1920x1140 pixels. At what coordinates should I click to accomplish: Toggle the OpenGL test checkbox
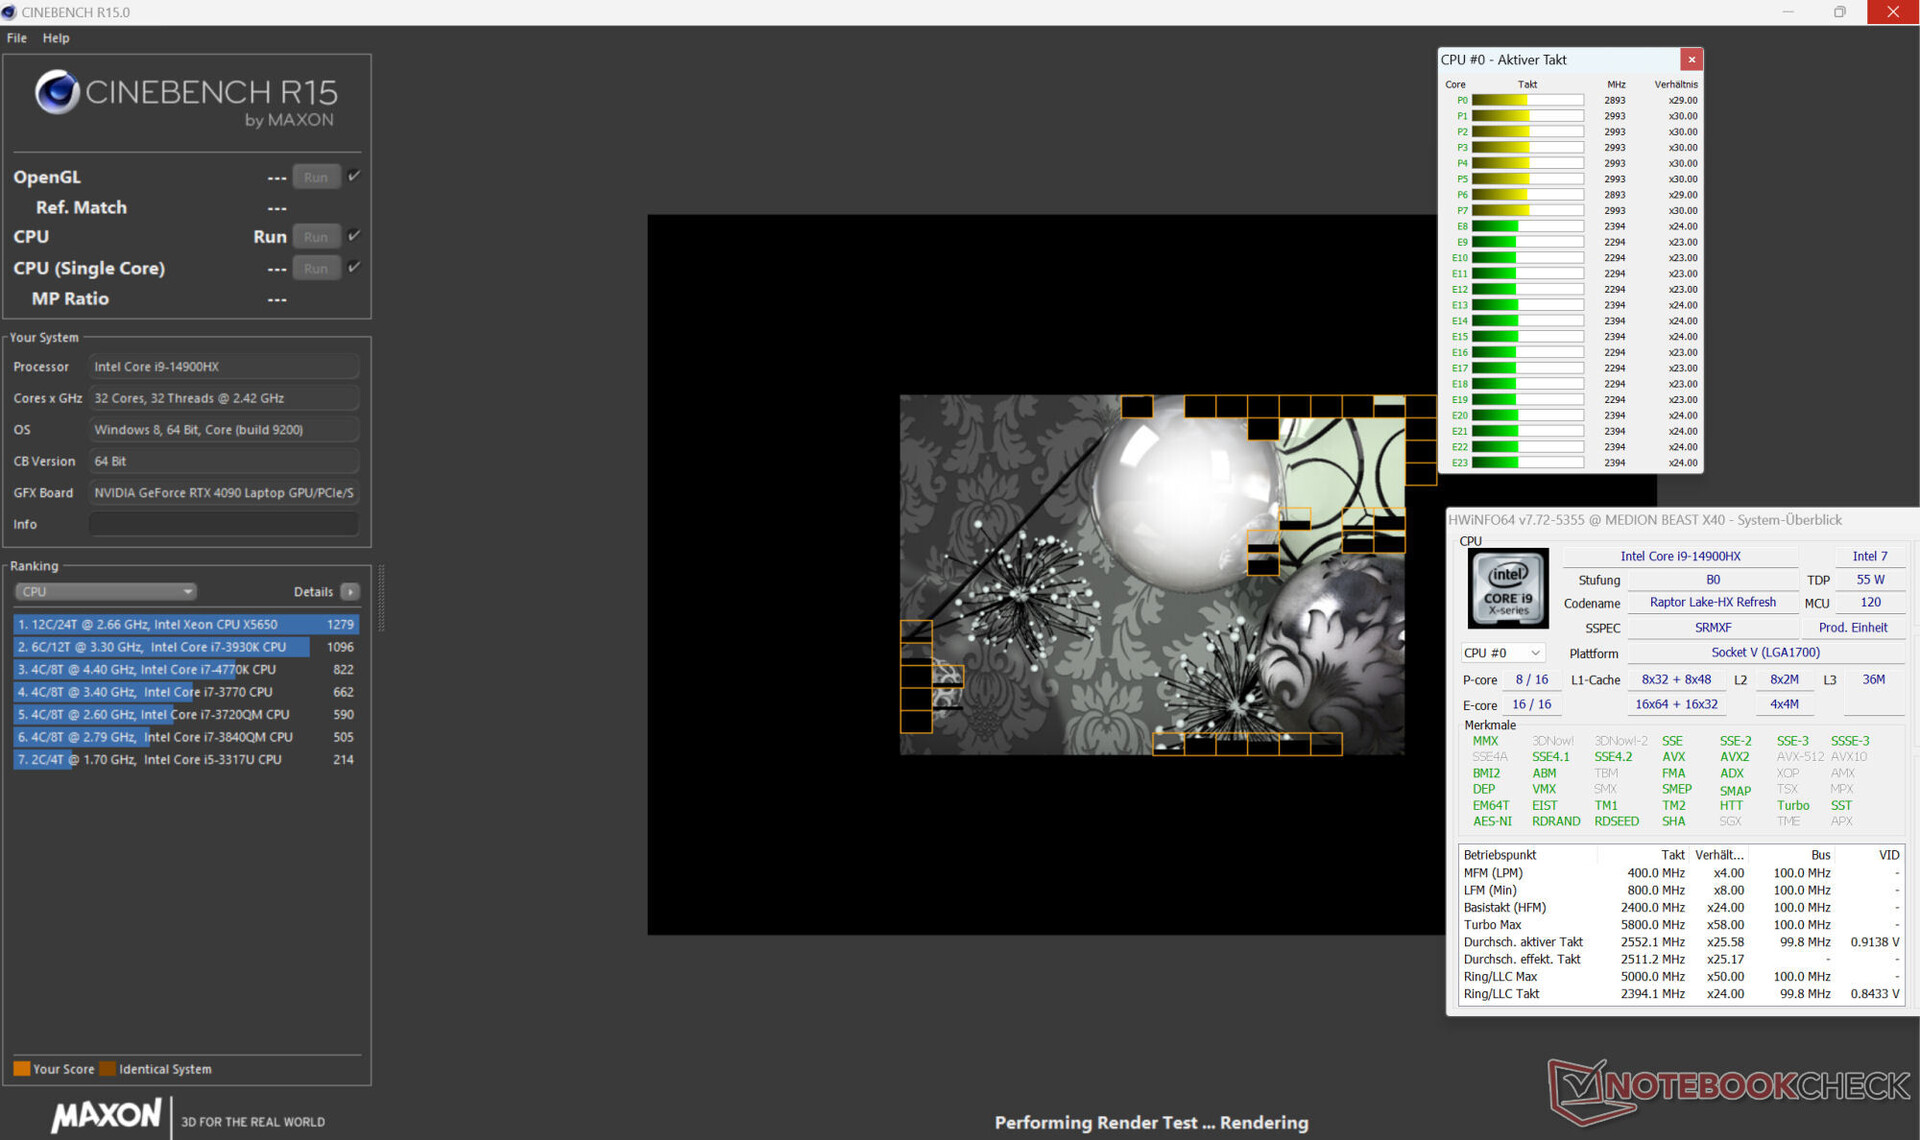(354, 176)
